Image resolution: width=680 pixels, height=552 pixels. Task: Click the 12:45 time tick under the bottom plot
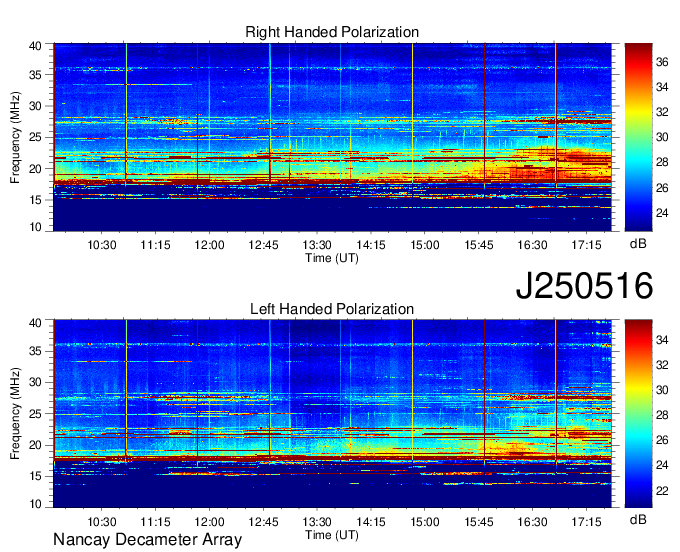(x=263, y=522)
